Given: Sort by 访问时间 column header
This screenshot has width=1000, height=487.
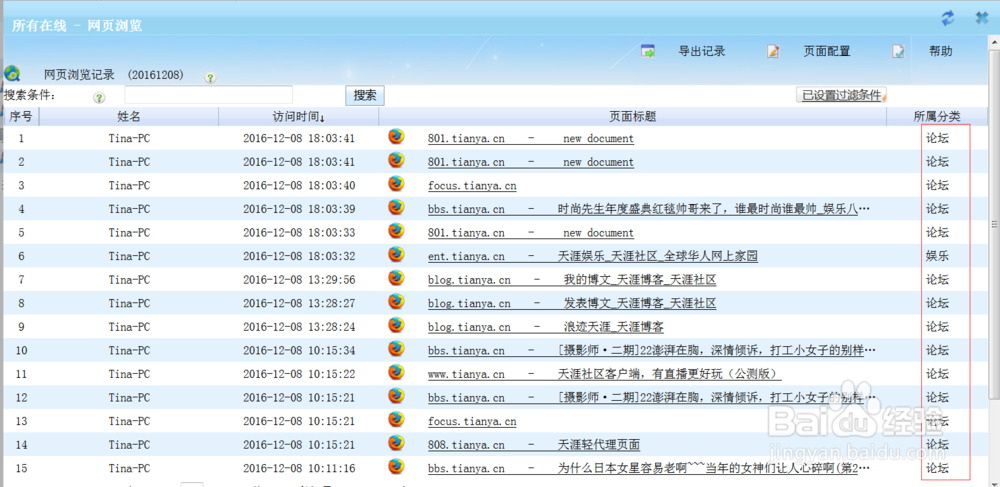Looking at the screenshot, I should point(298,117).
